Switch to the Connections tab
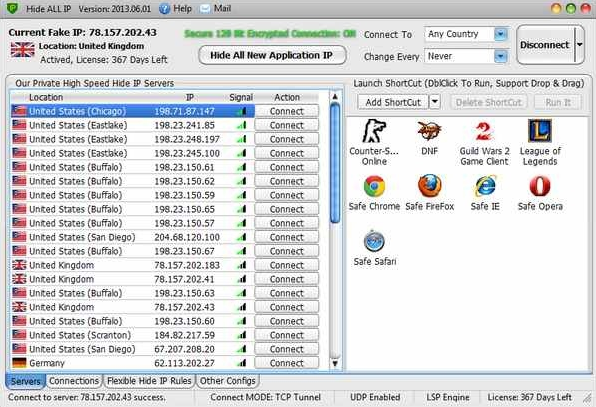This screenshot has width=596, height=407. click(74, 381)
